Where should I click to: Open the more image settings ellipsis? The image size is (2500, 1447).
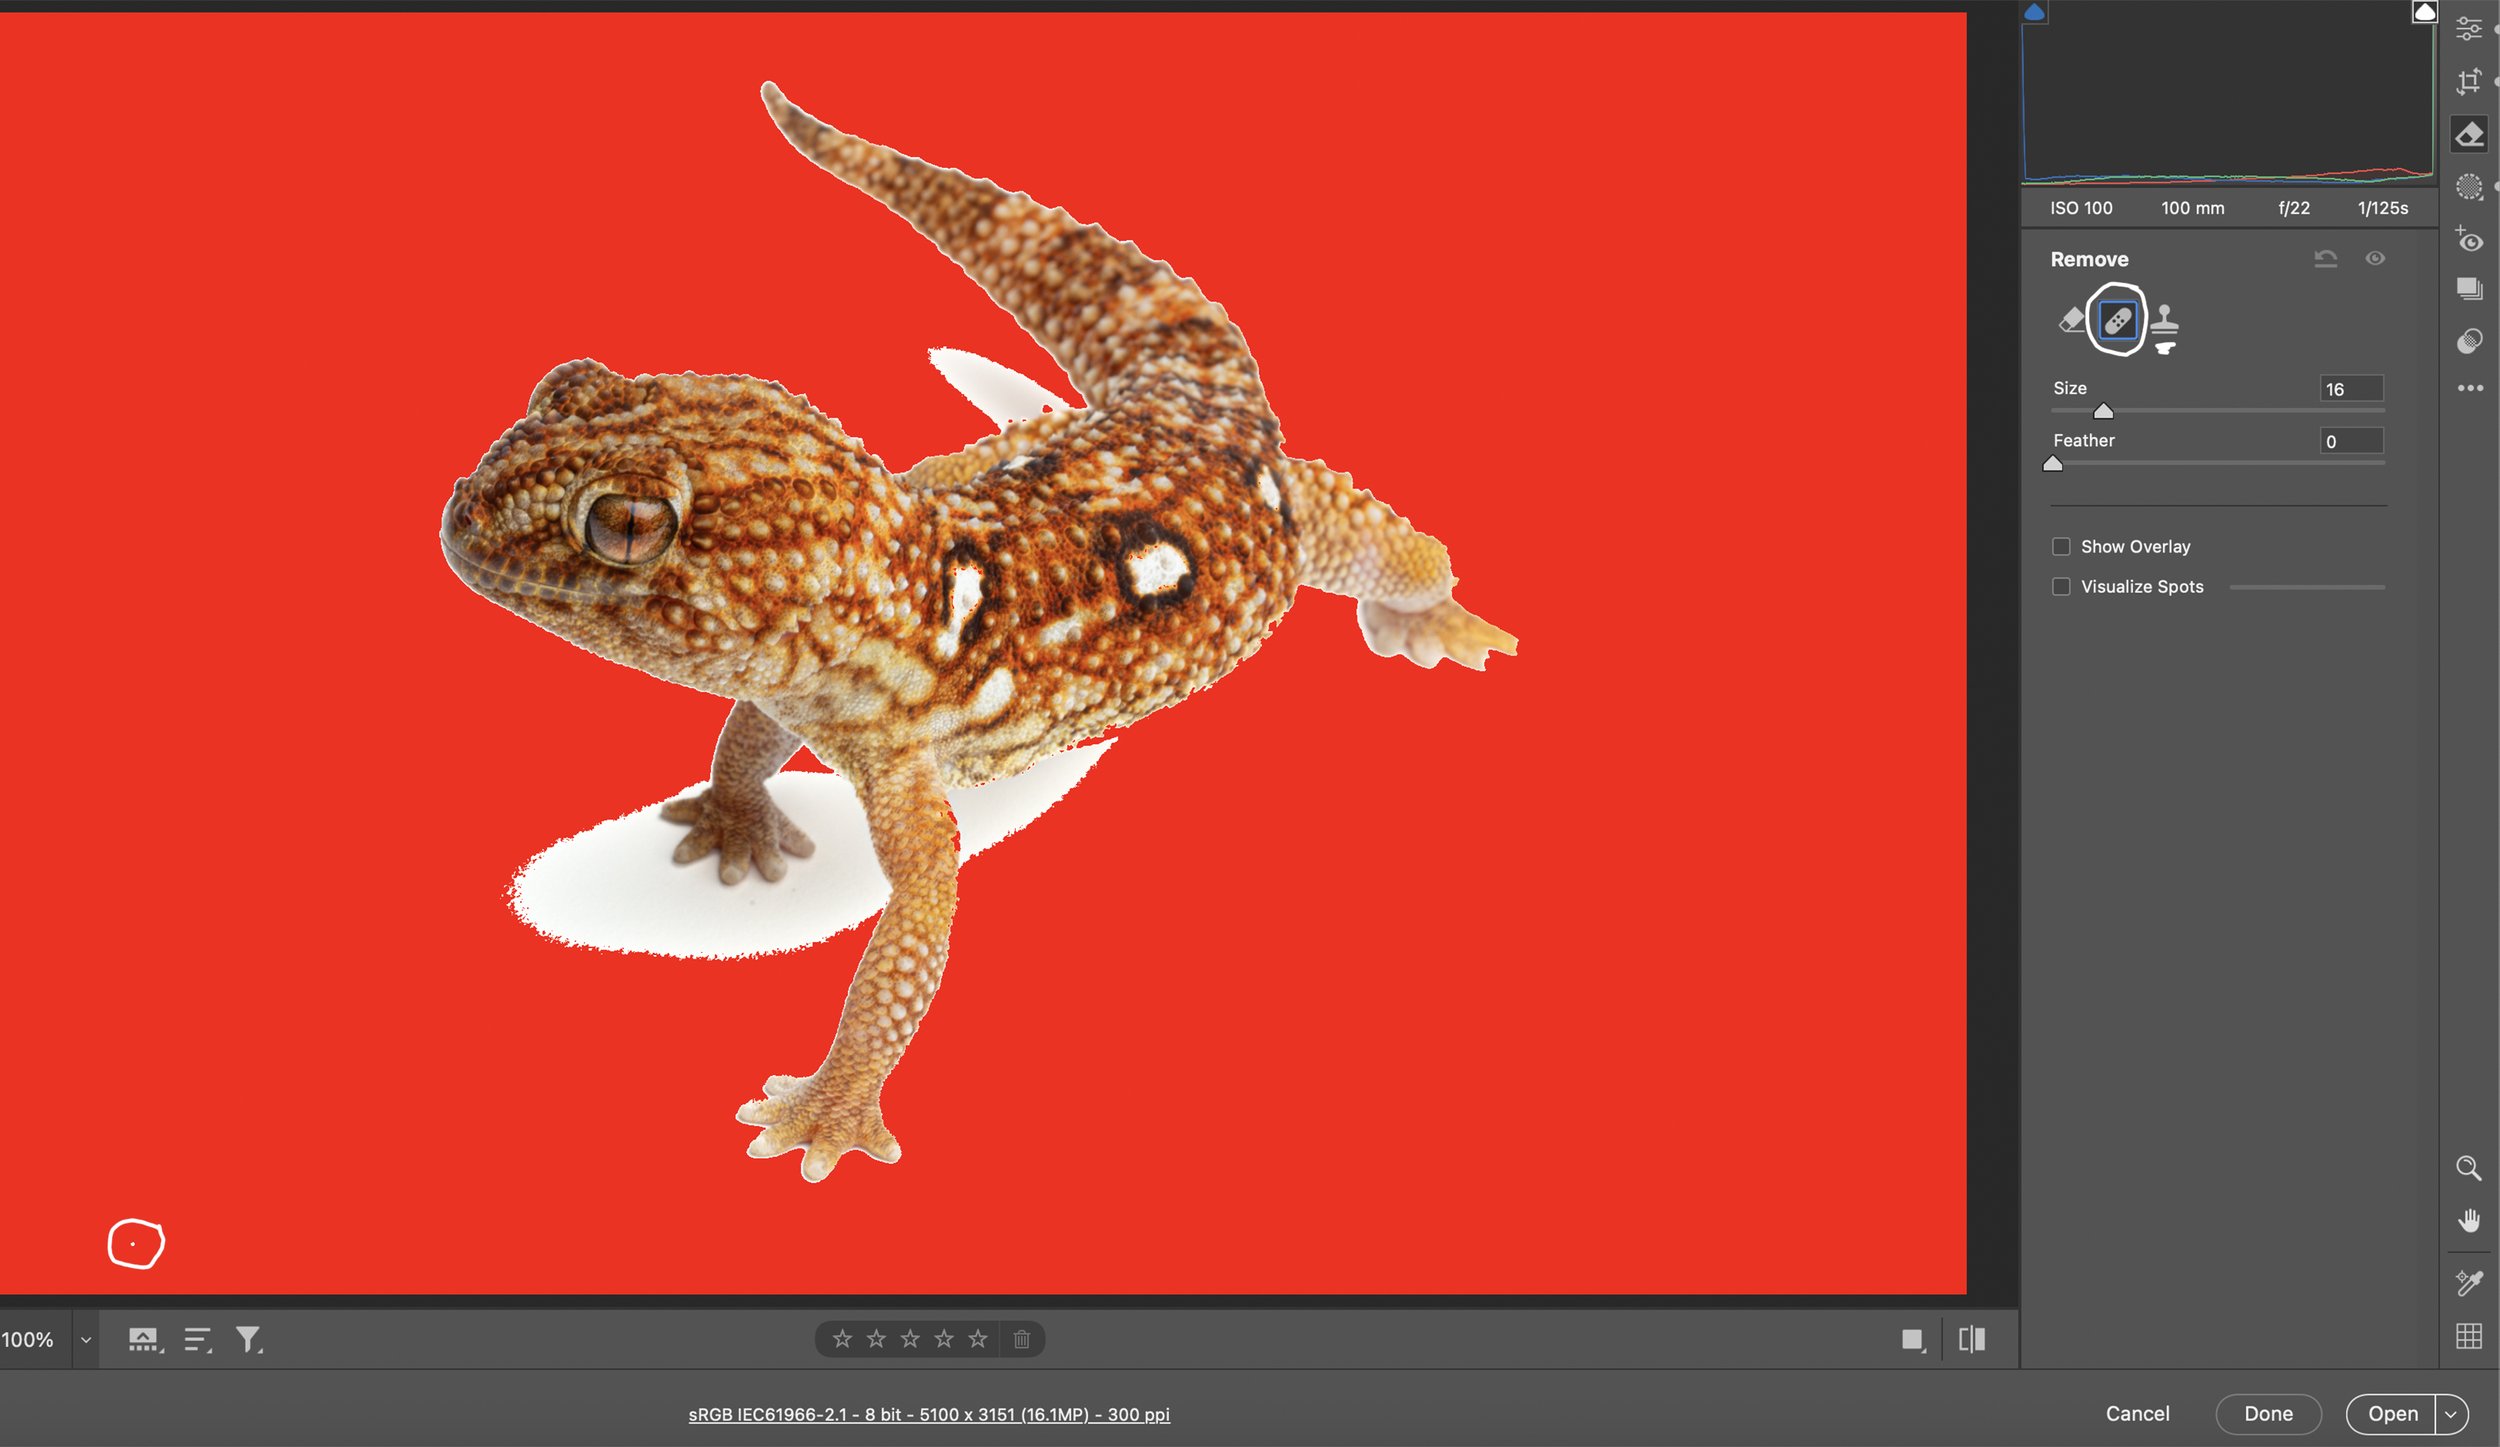(2470, 388)
